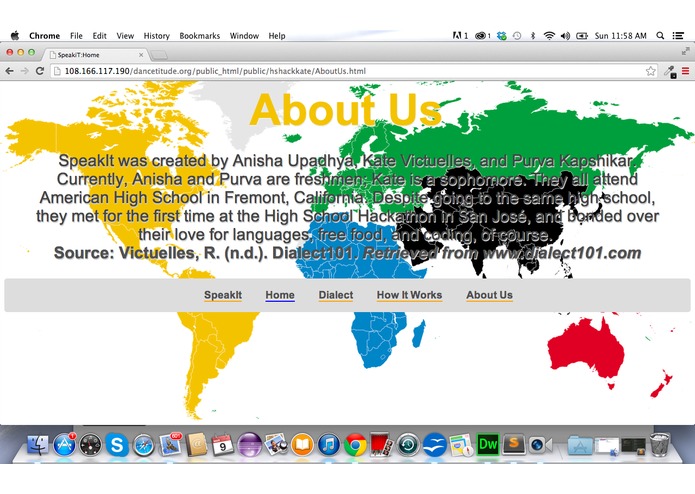This screenshot has height=494, width=695.
Task: Click the volume speaker icon
Action: tap(565, 36)
